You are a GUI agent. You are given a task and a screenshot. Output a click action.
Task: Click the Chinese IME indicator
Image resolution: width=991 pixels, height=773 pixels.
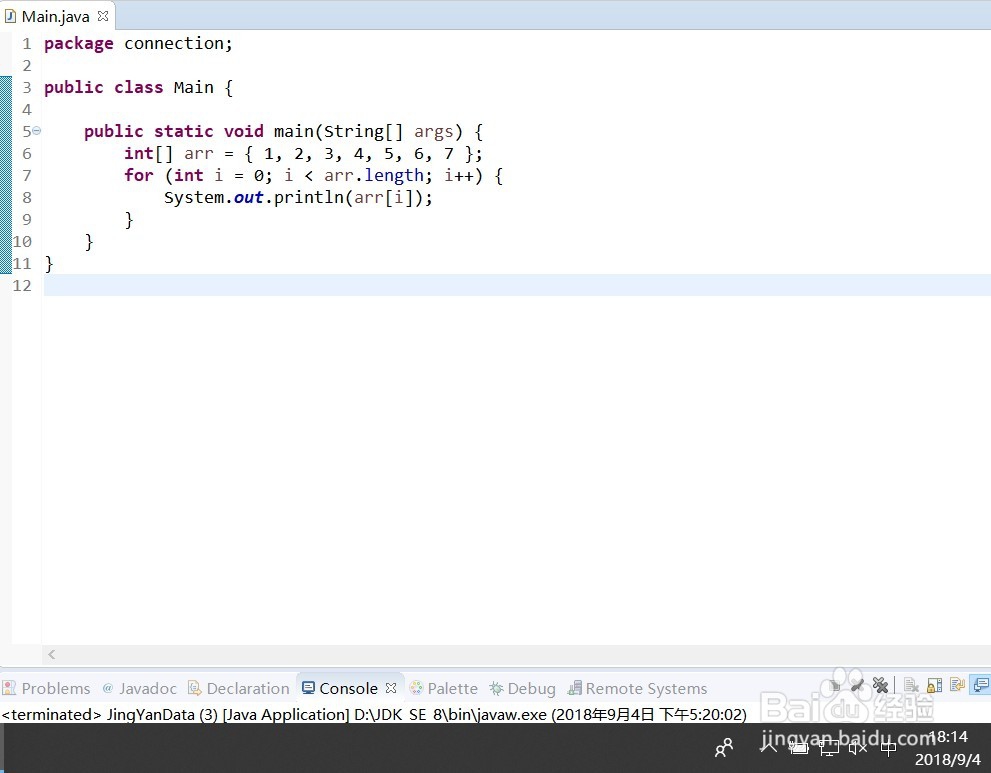click(x=889, y=748)
